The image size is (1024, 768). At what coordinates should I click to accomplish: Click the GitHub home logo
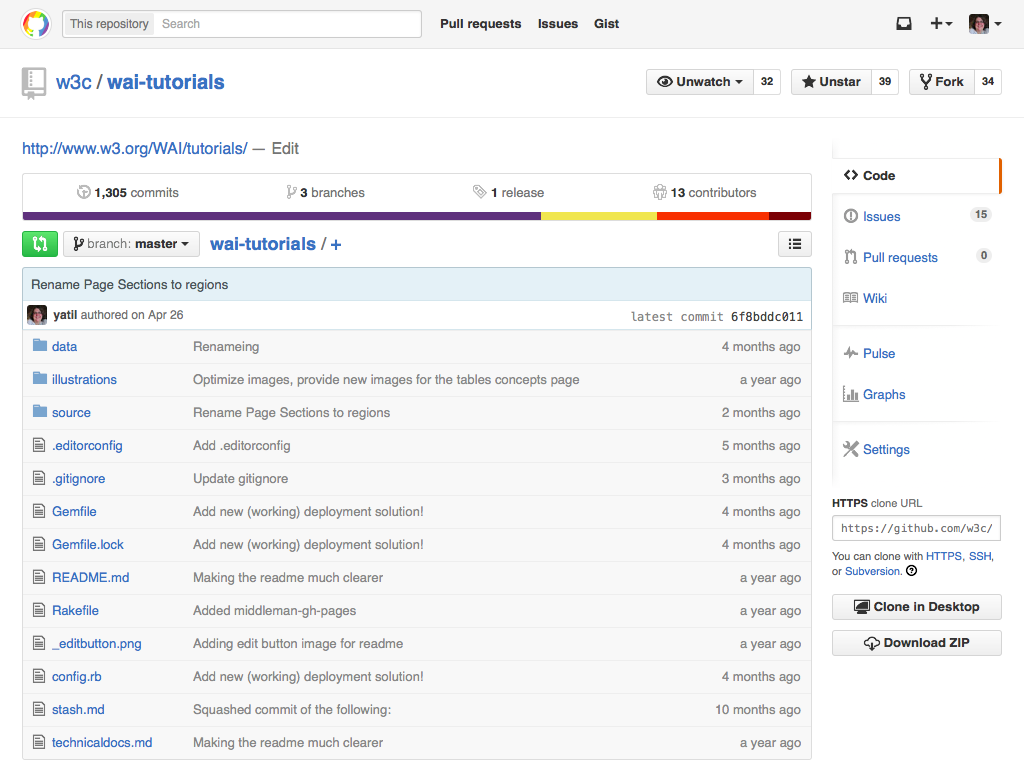coord(36,24)
